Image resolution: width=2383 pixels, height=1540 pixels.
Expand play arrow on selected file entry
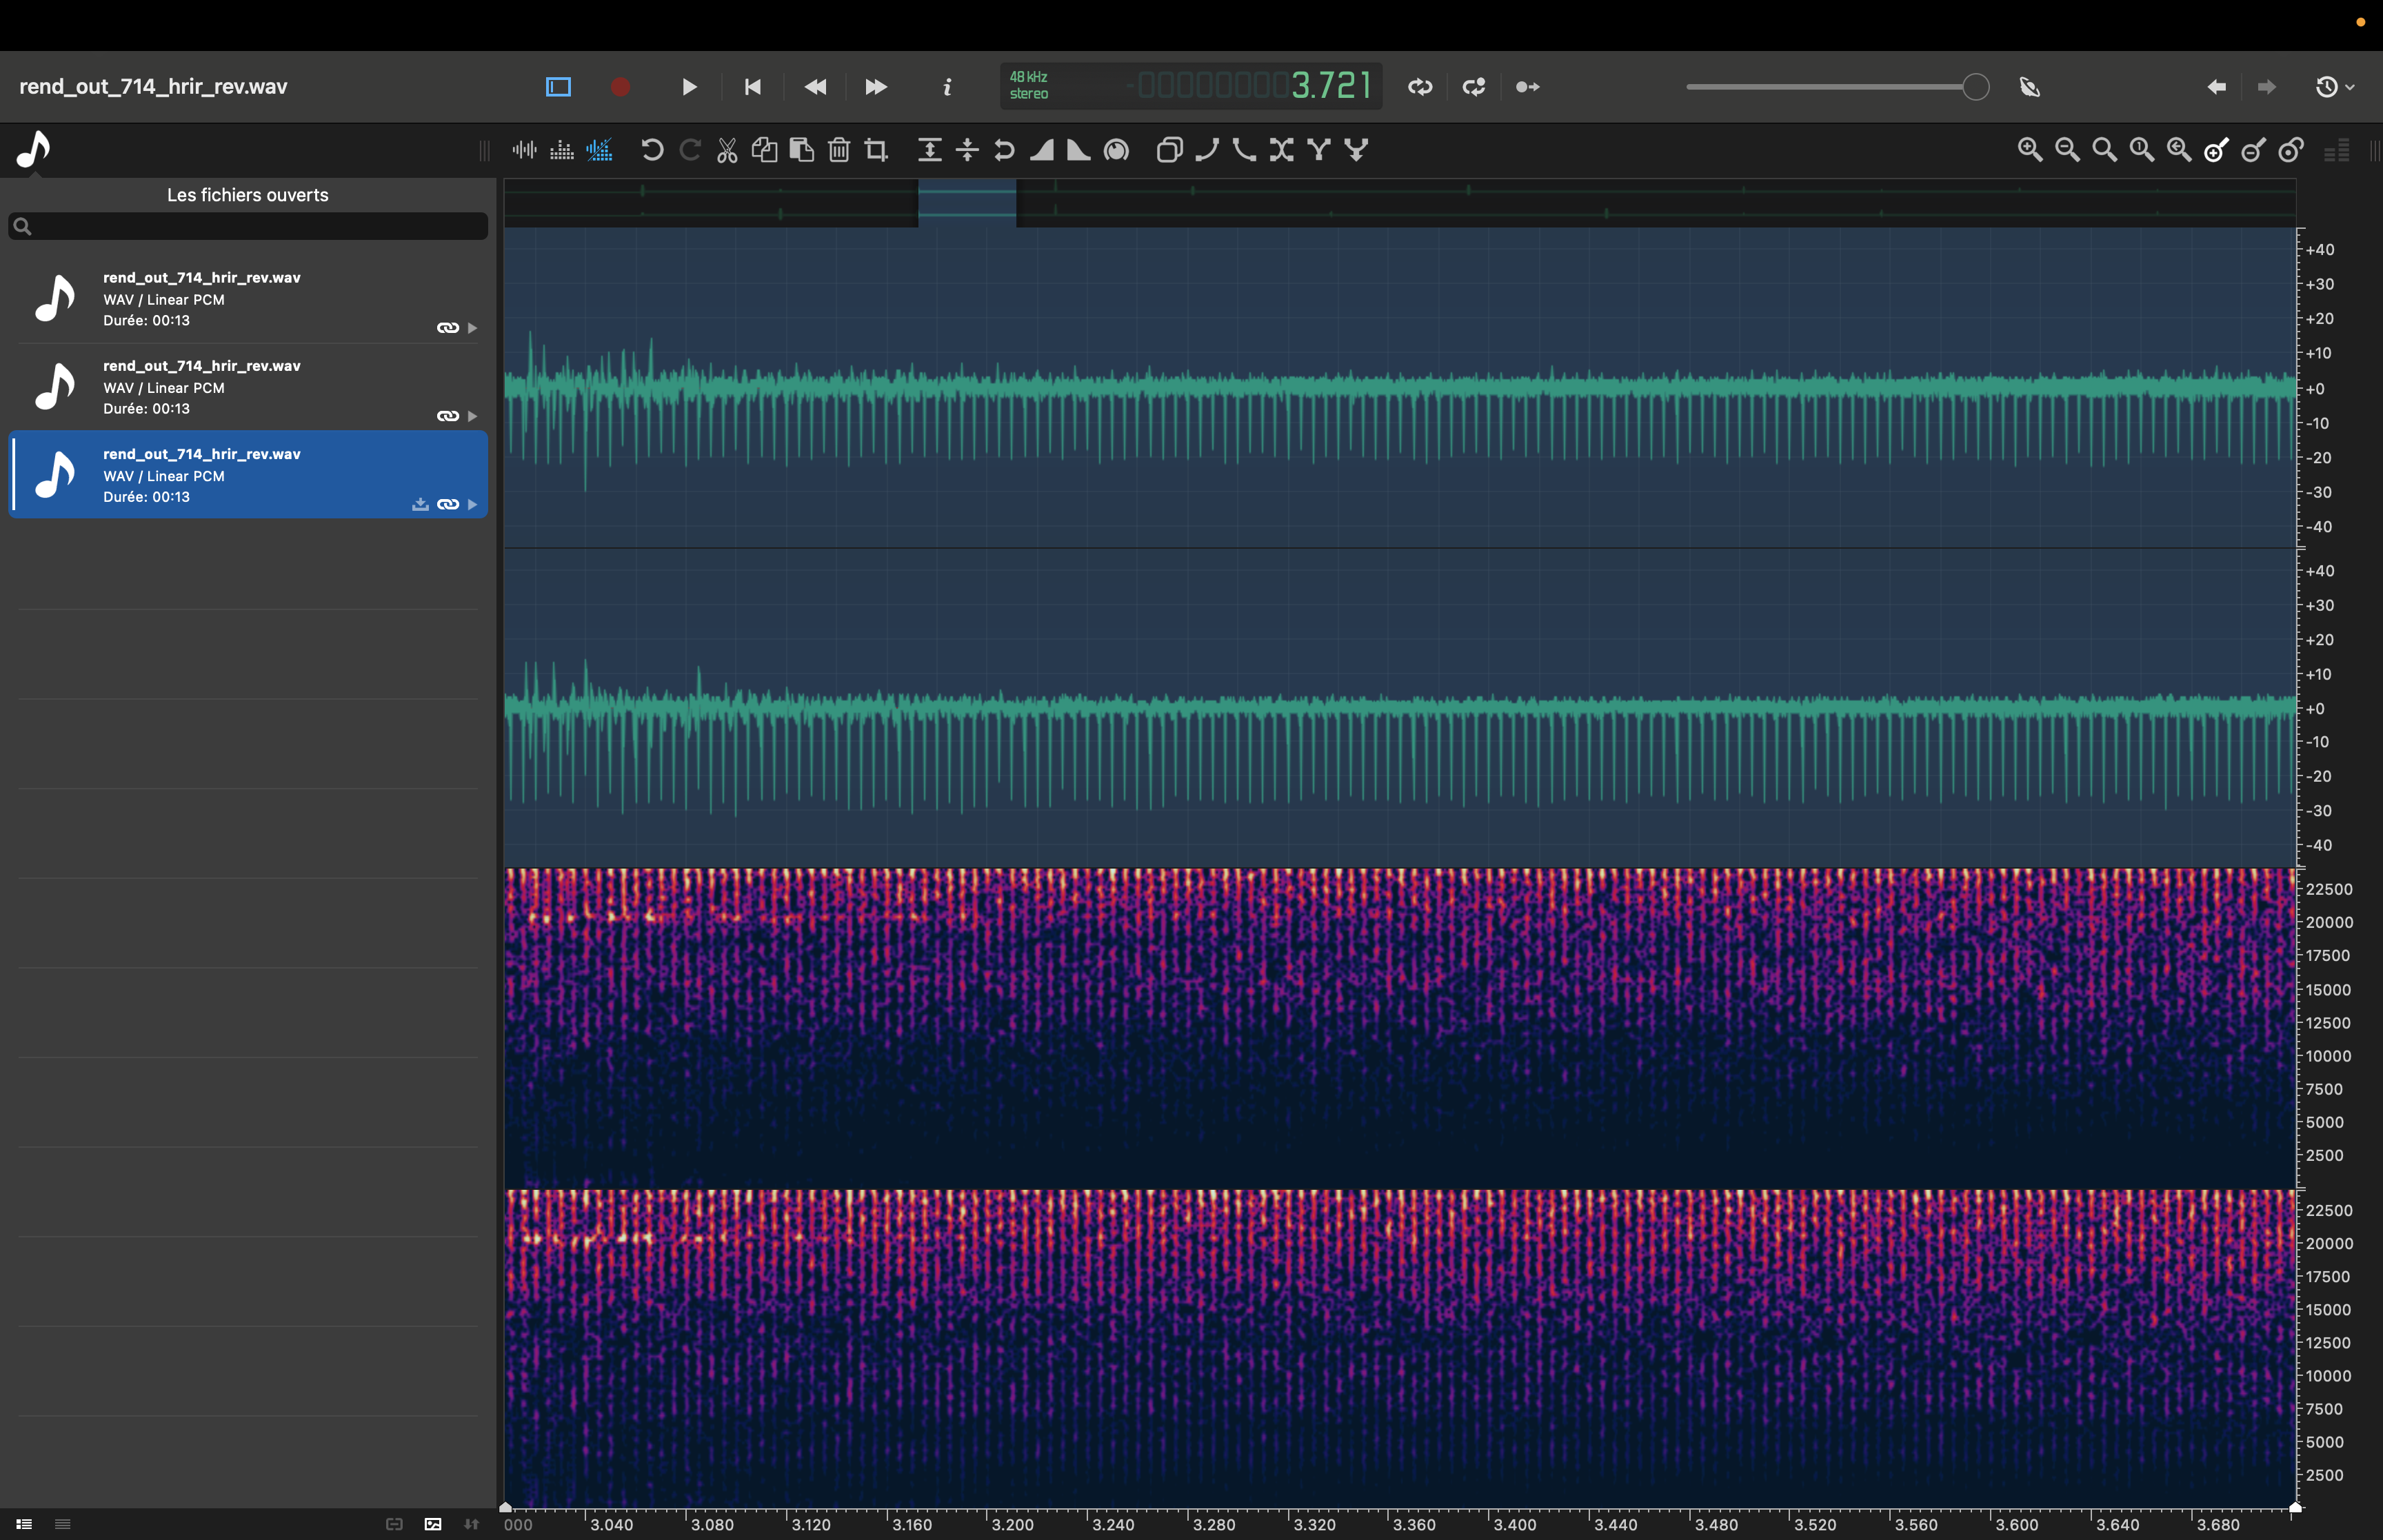point(472,504)
